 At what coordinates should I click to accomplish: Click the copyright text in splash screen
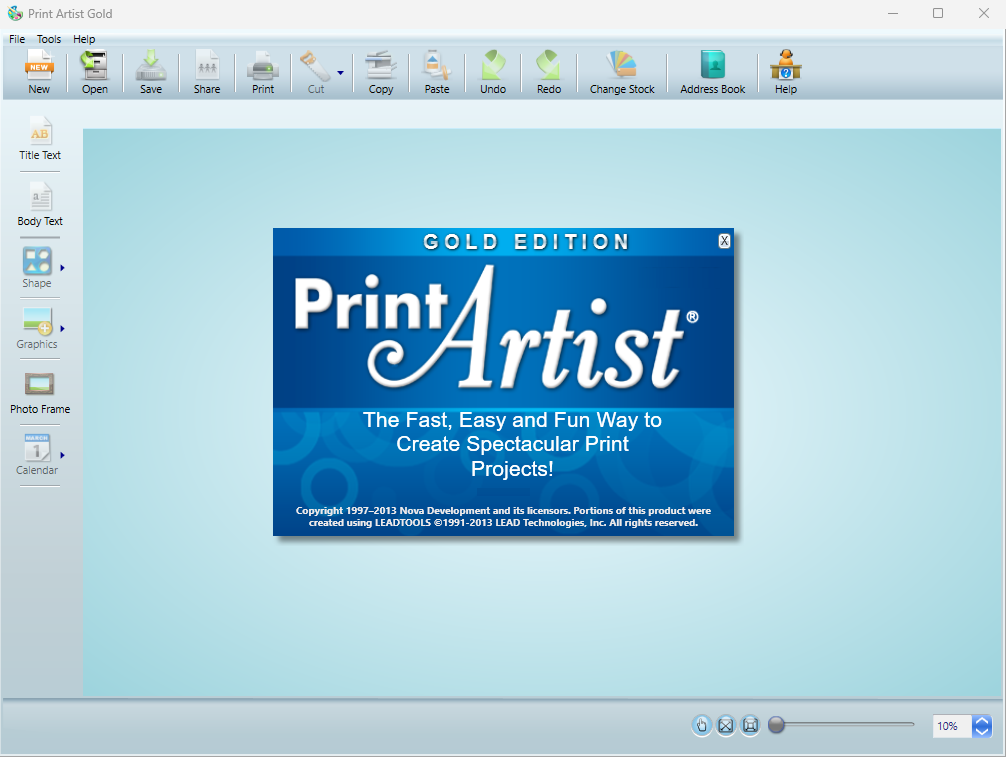click(503, 516)
